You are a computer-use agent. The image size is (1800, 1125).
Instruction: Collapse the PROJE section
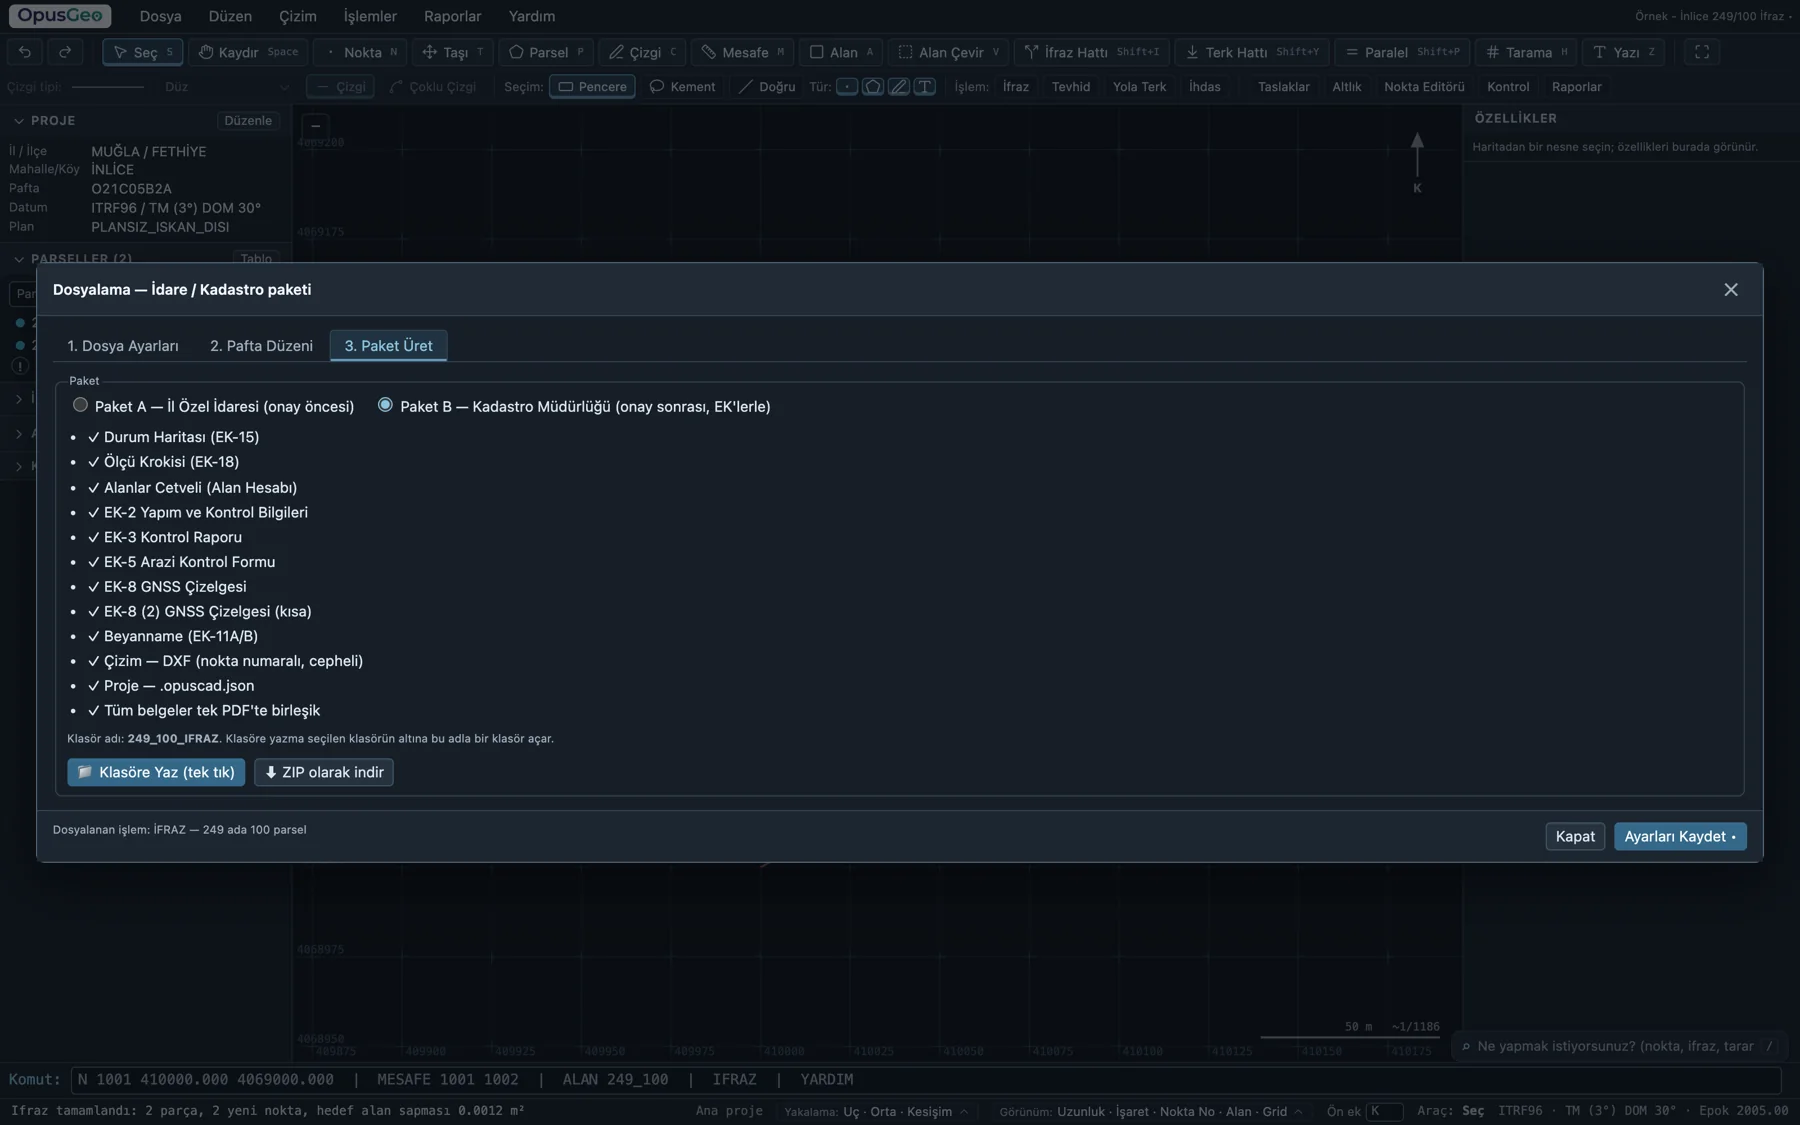[19, 121]
